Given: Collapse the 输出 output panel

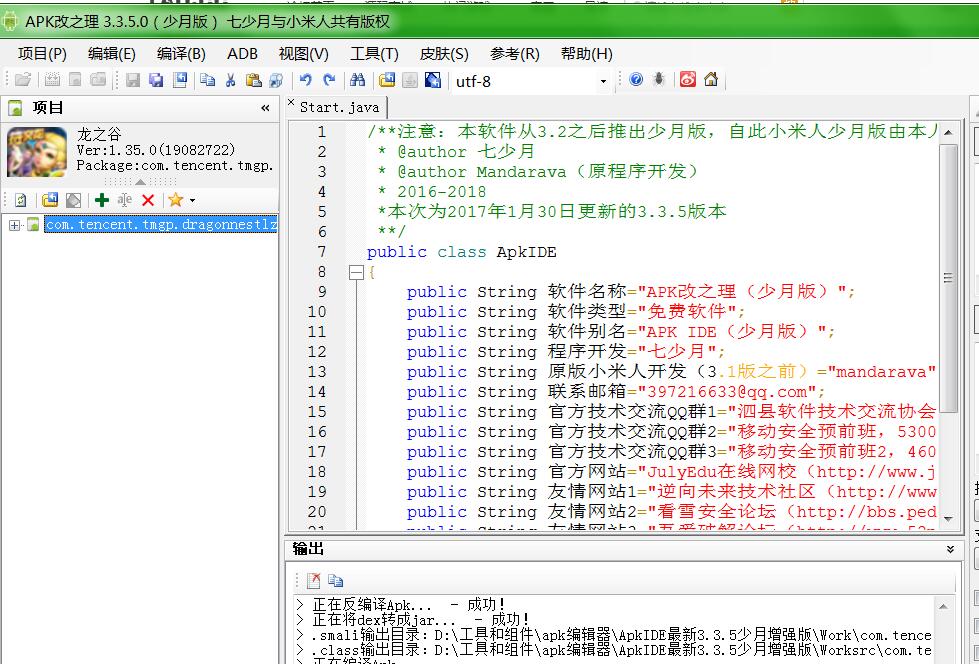Looking at the screenshot, I should coord(950,550).
